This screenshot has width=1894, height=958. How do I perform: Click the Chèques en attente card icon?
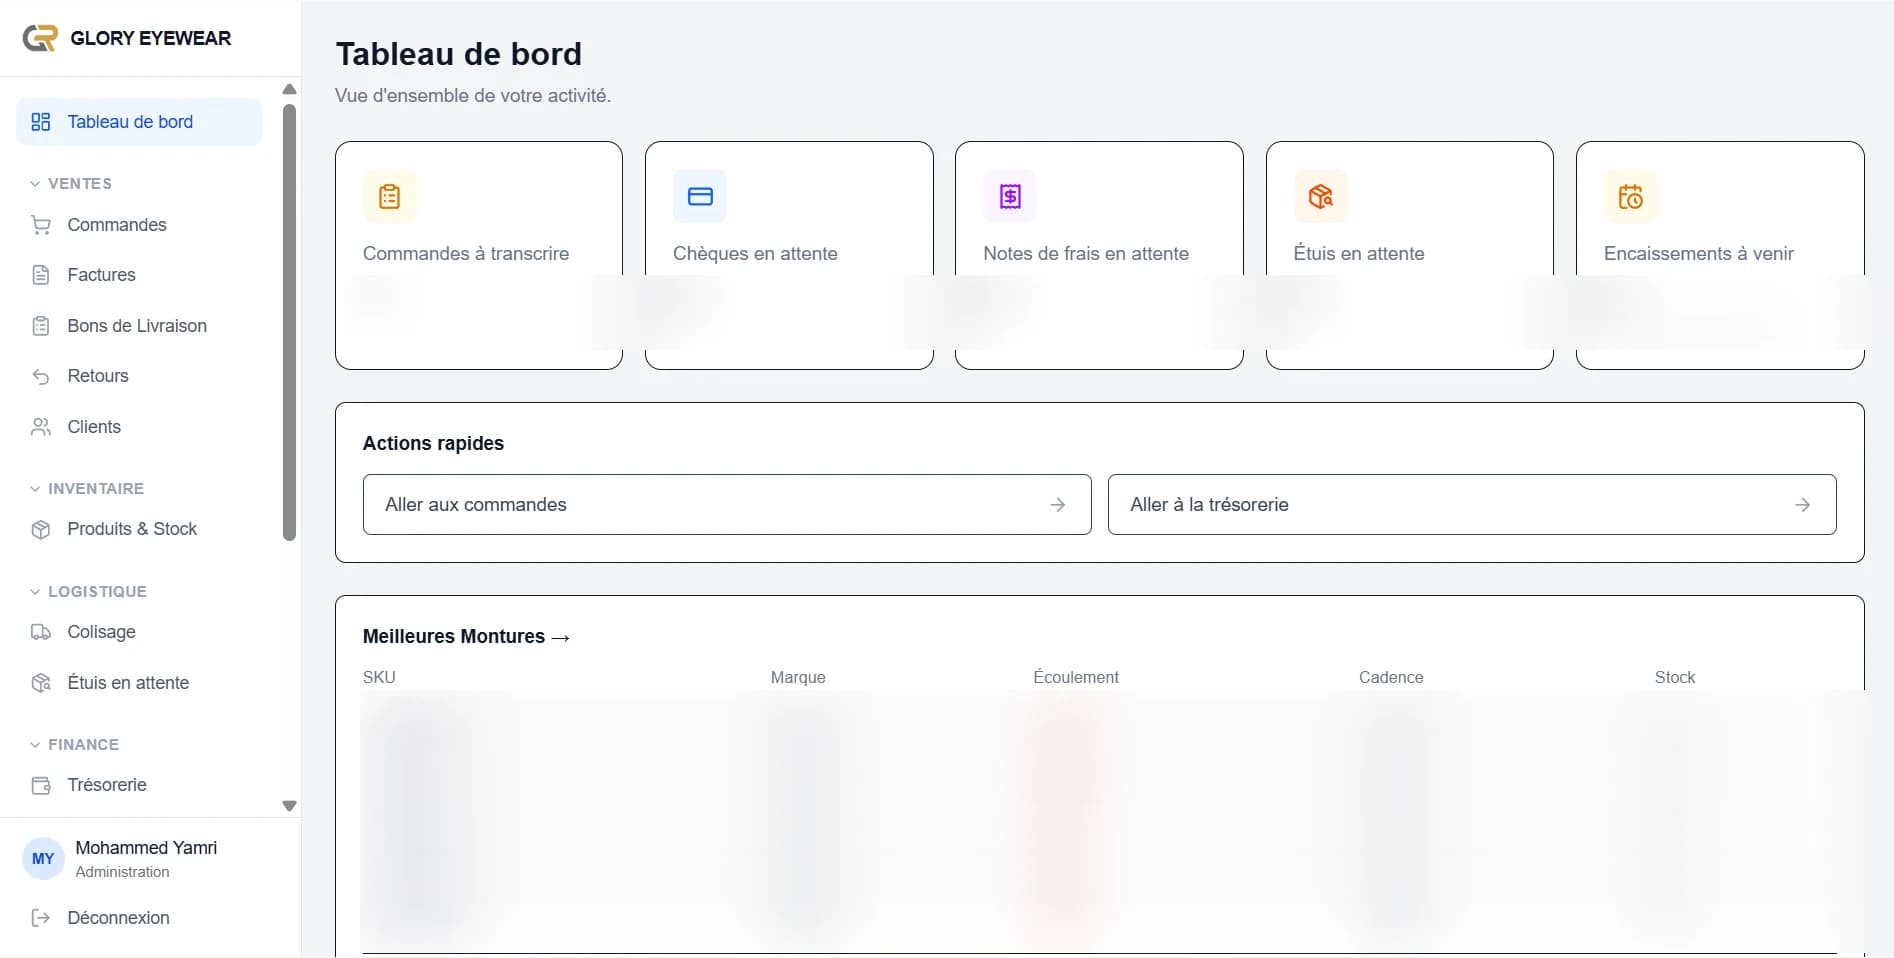point(700,196)
